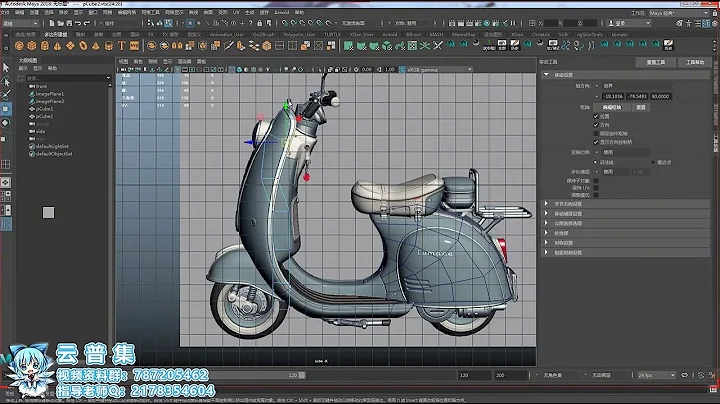720x404 pixels.
Task: Switch to the 多边形建模 shelf tab
Action: click(56, 34)
